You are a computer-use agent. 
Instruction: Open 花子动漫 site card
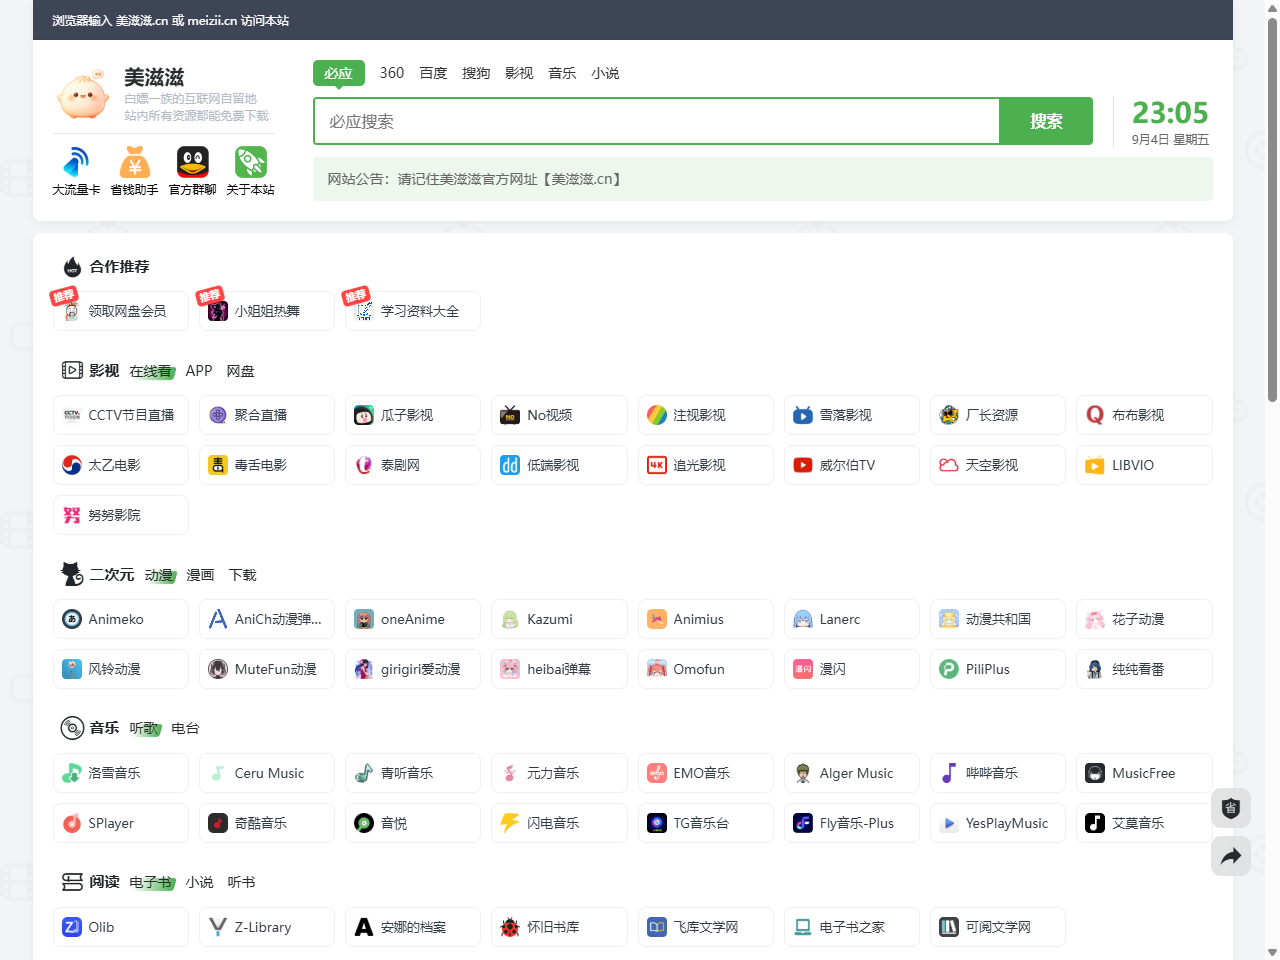[1144, 619]
